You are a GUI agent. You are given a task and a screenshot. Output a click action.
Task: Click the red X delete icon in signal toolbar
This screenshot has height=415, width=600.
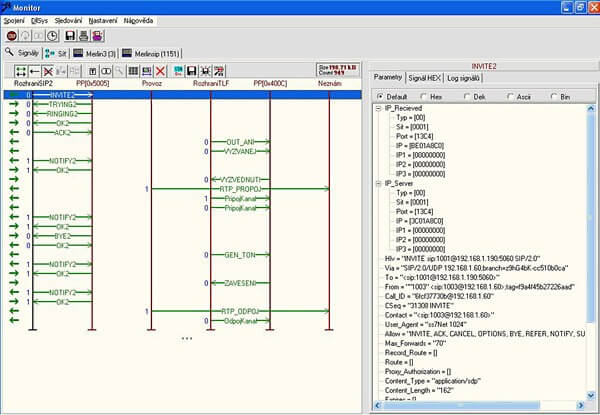(x=161, y=71)
